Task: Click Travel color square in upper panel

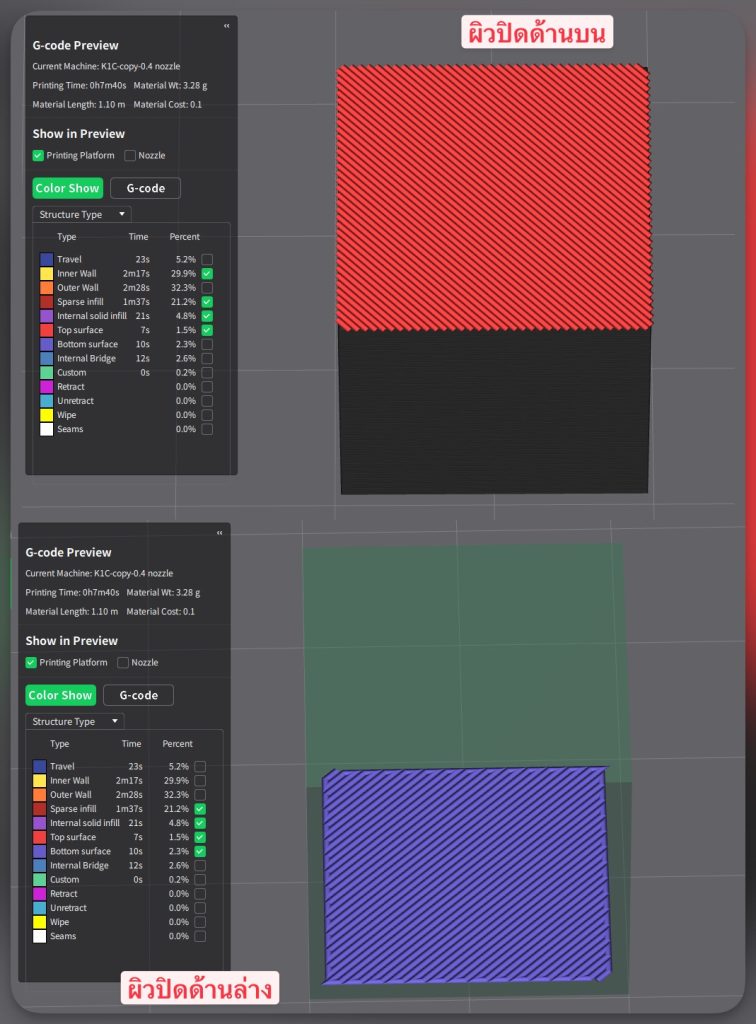Action: coord(46,259)
